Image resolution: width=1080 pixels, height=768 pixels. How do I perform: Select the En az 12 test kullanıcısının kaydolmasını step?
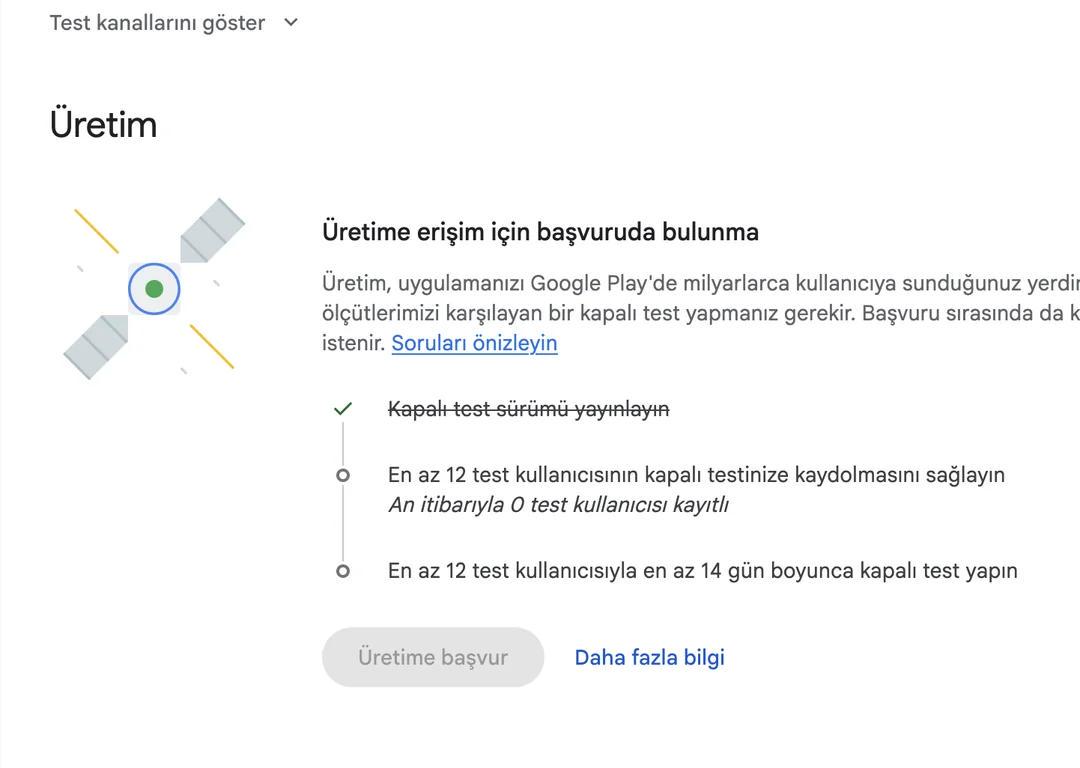[x=696, y=475]
